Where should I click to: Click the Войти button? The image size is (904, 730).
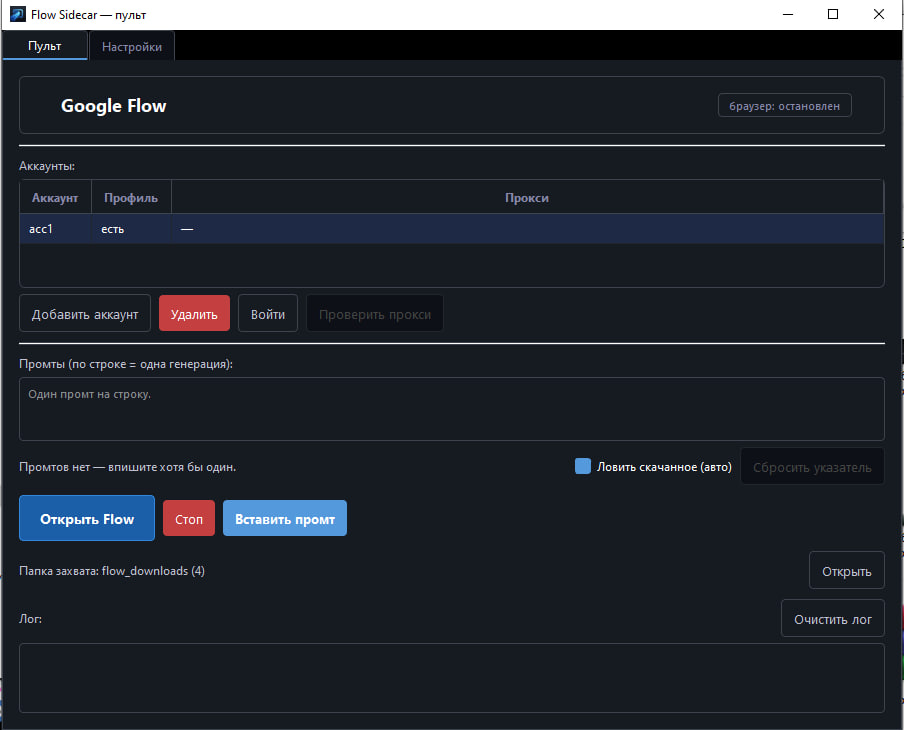click(x=268, y=314)
